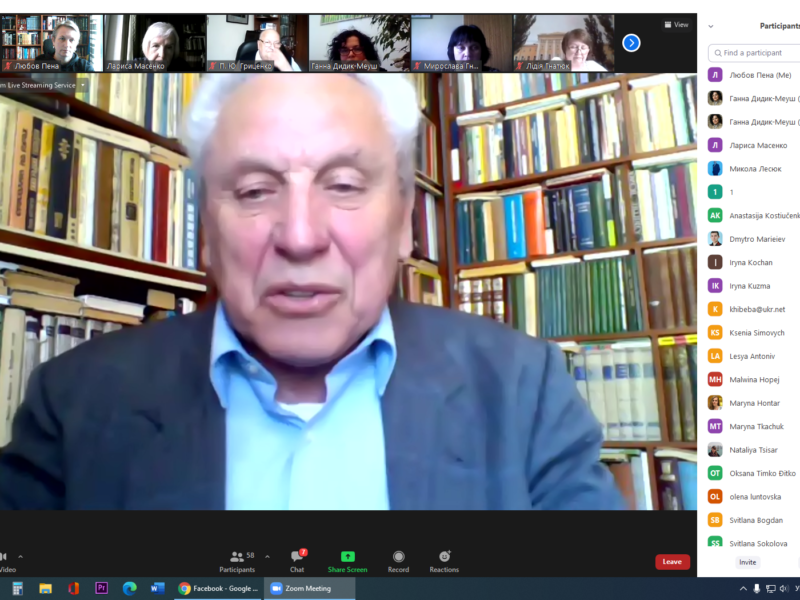Open the Participants panel icon
Screen dimensions: 800x600
pyautogui.click(x=236, y=557)
